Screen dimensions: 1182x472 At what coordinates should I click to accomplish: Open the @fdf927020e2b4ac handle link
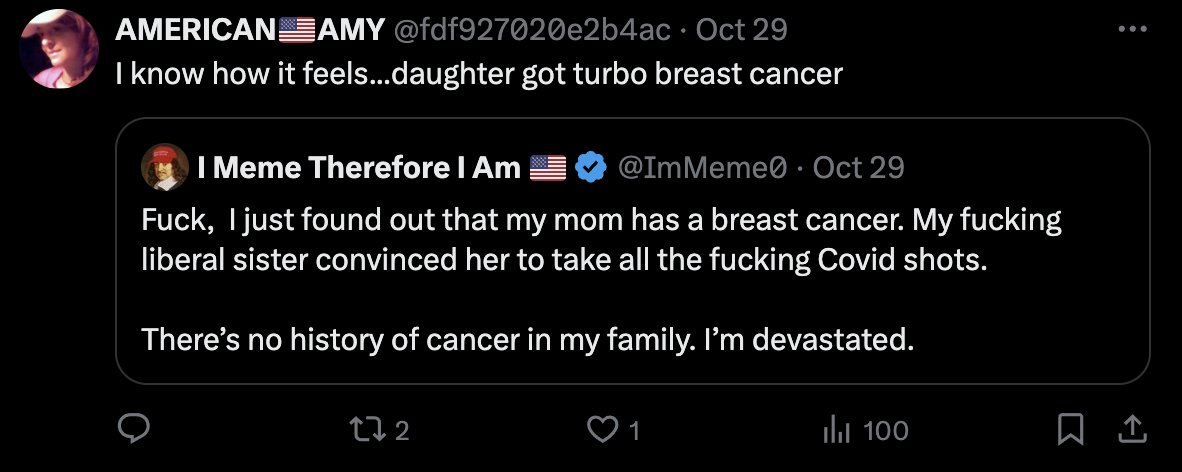[x=534, y=30]
